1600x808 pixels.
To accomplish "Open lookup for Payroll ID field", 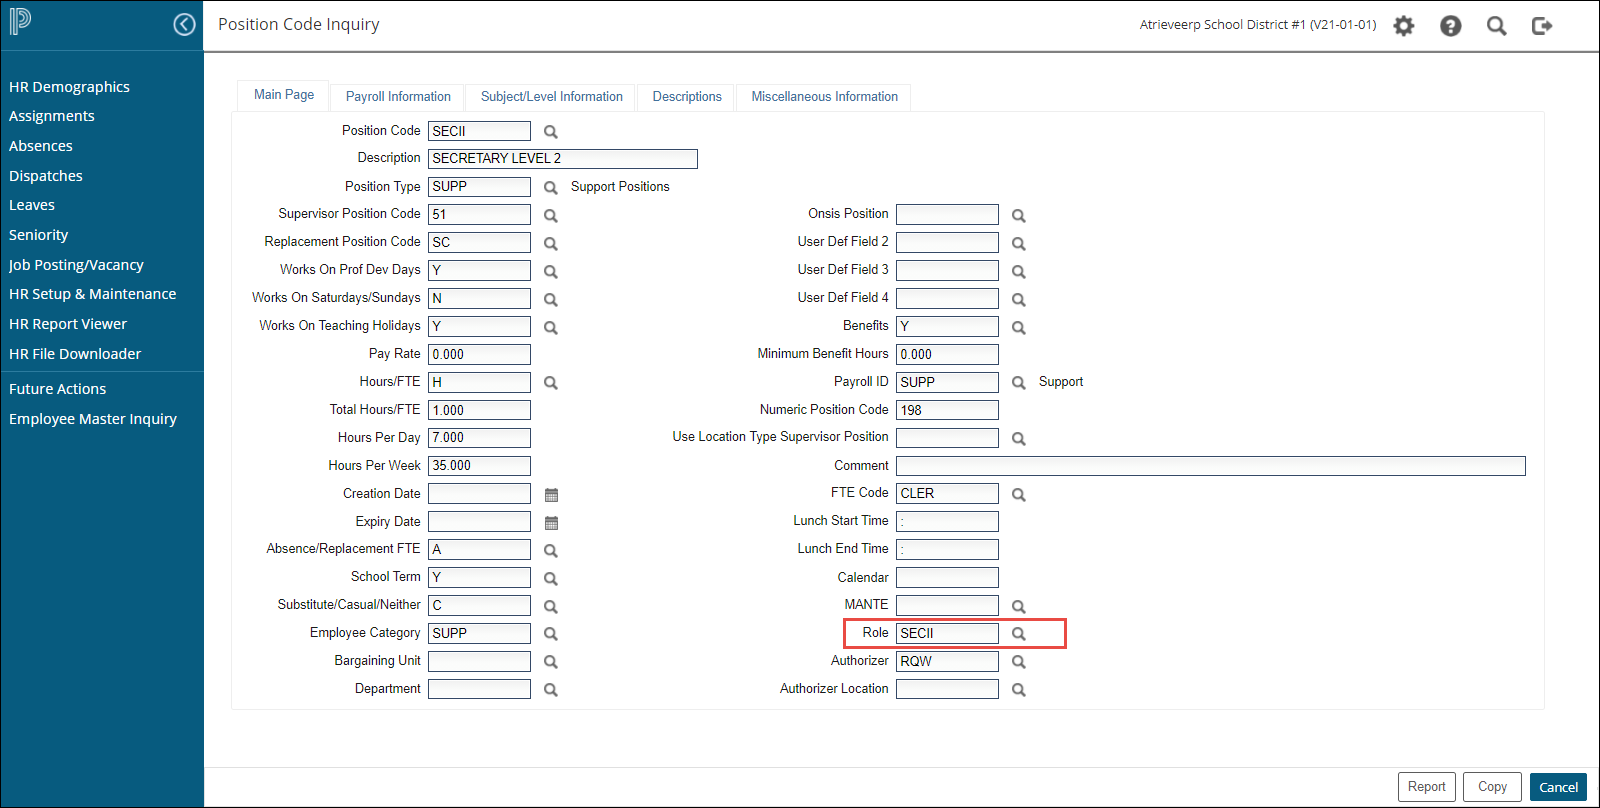I will click(1018, 383).
